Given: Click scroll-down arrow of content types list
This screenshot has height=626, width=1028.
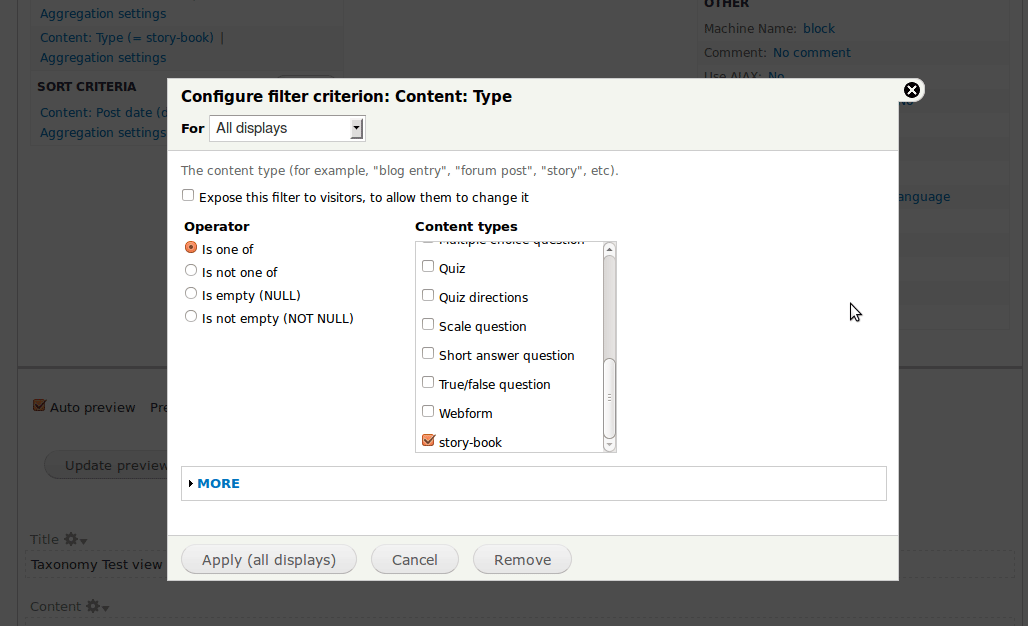Looking at the screenshot, I should [x=609, y=445].
